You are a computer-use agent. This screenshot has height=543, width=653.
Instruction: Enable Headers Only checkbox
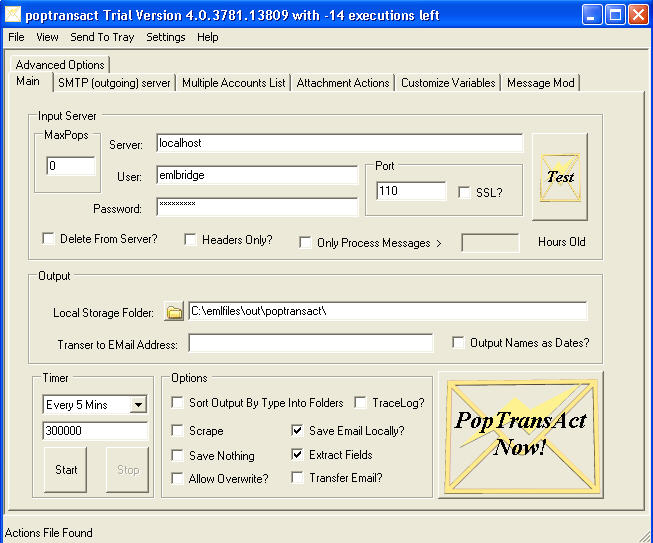(x=190, y=239)
